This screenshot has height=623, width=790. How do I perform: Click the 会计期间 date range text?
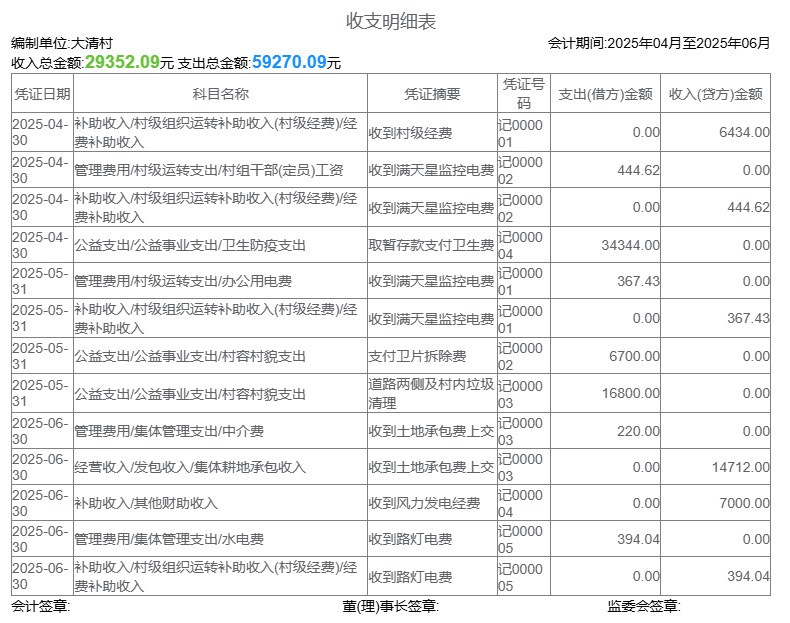click(659, 43)
